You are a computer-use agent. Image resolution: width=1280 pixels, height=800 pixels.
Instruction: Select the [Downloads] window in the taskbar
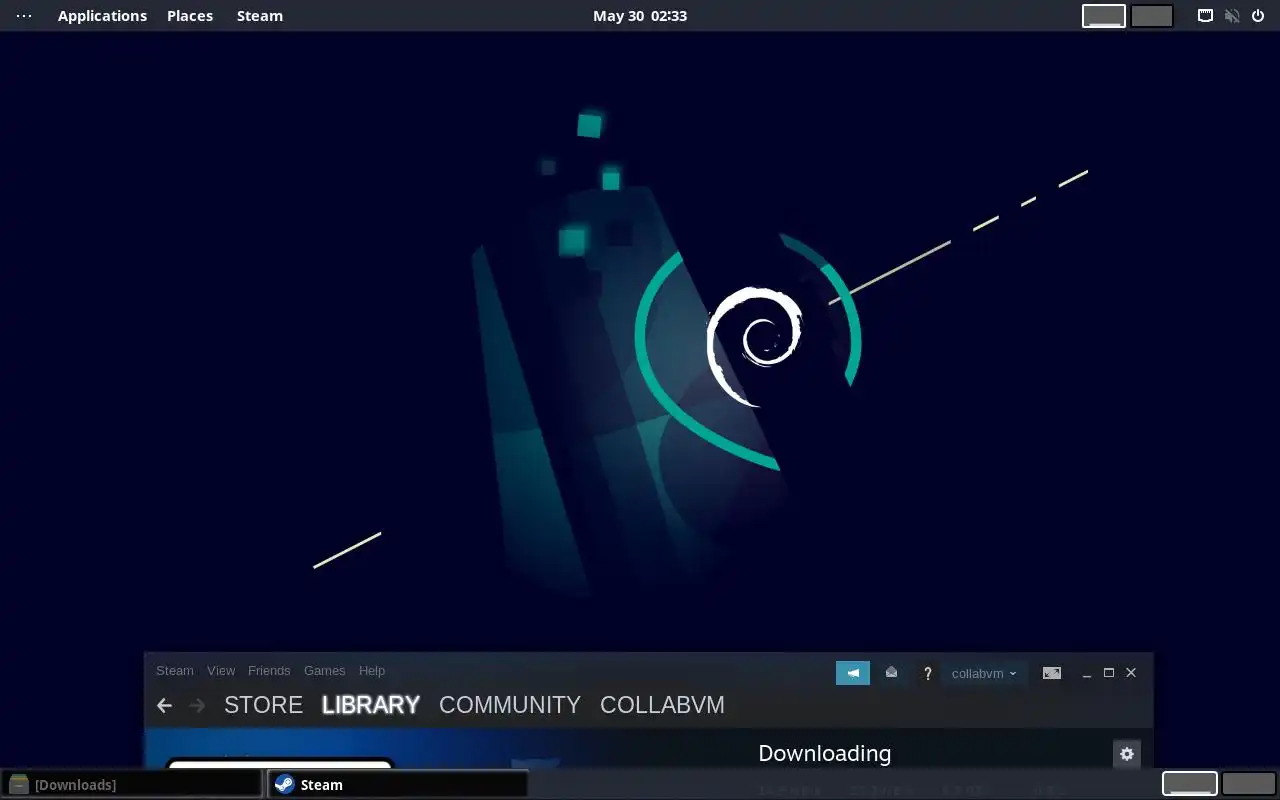point(132,784)
